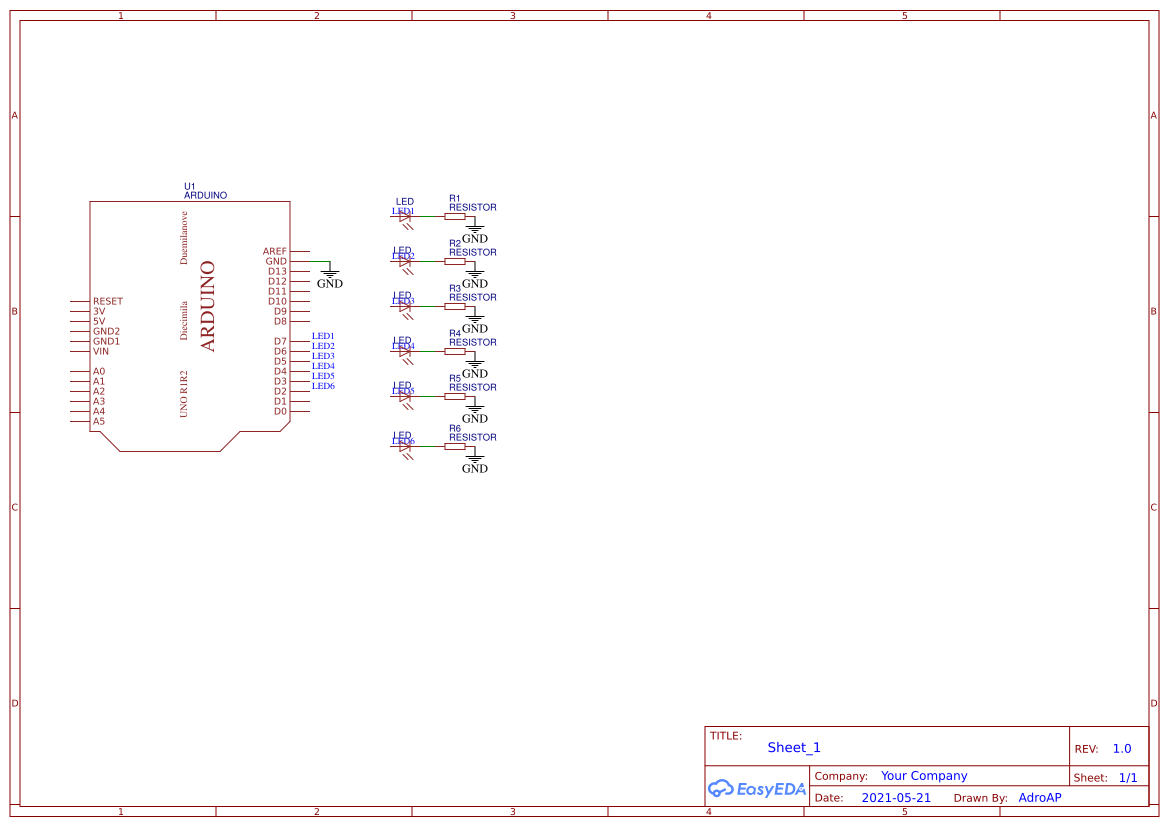Click the EasyEDA cloud logo
Image resolution: width=1169 pixels, height=827 pixels.
point(723,789)
